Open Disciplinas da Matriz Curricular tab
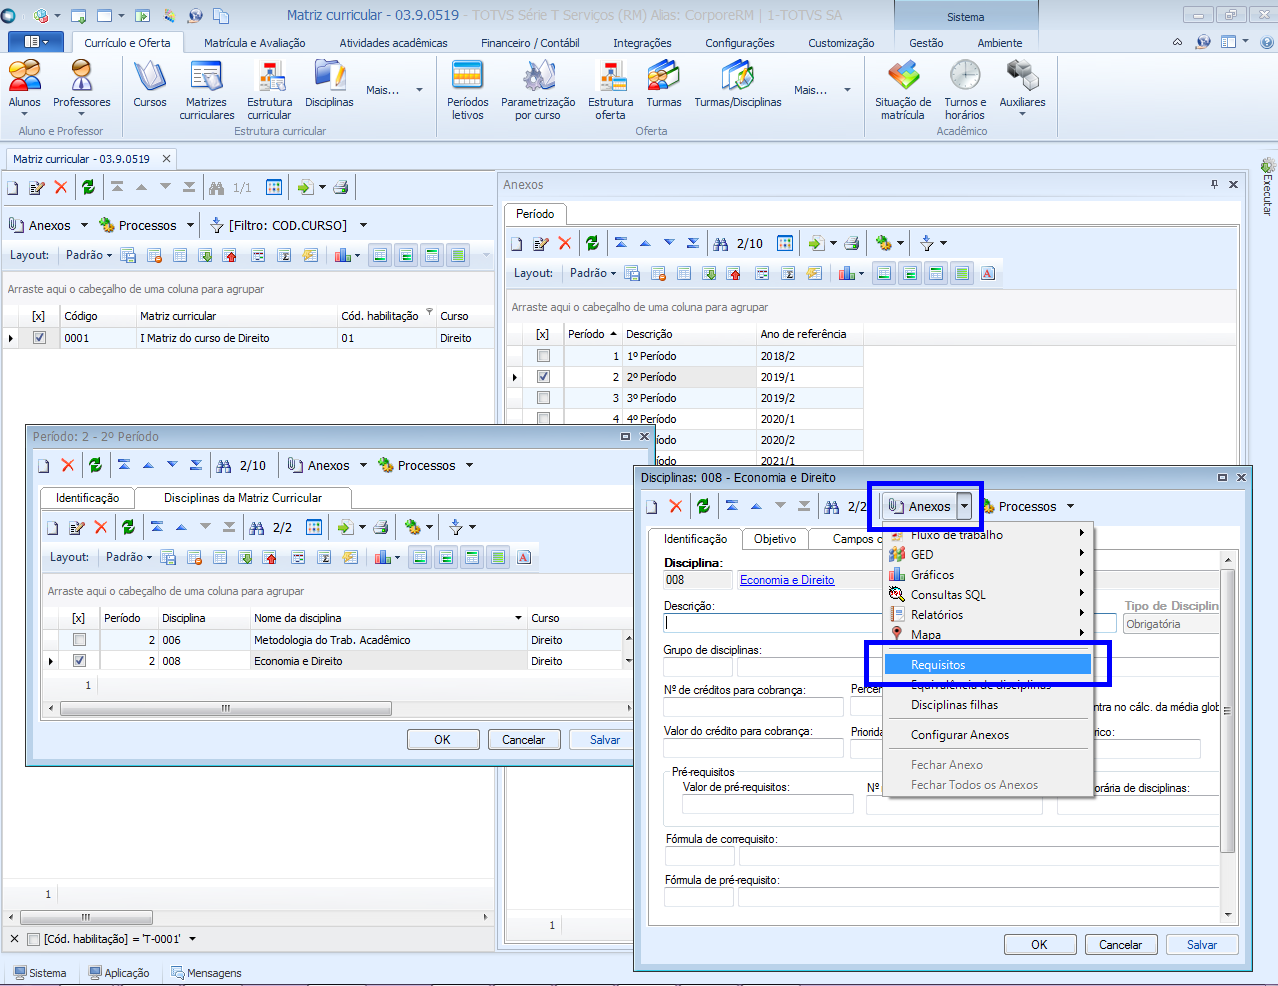 tap(243, 498)
